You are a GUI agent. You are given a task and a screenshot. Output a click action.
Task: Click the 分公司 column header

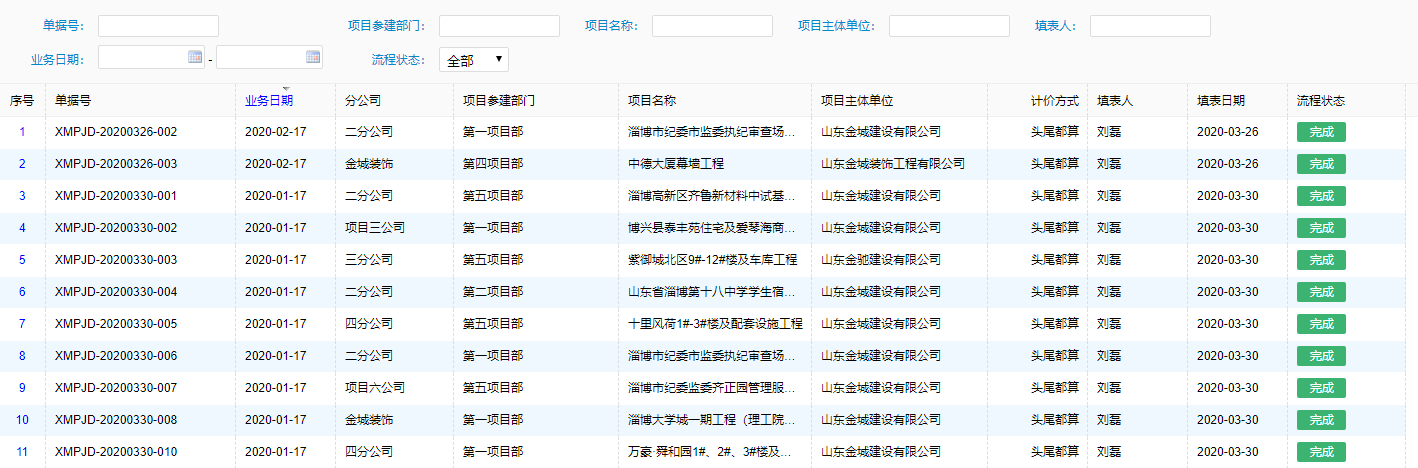[363, 101]
